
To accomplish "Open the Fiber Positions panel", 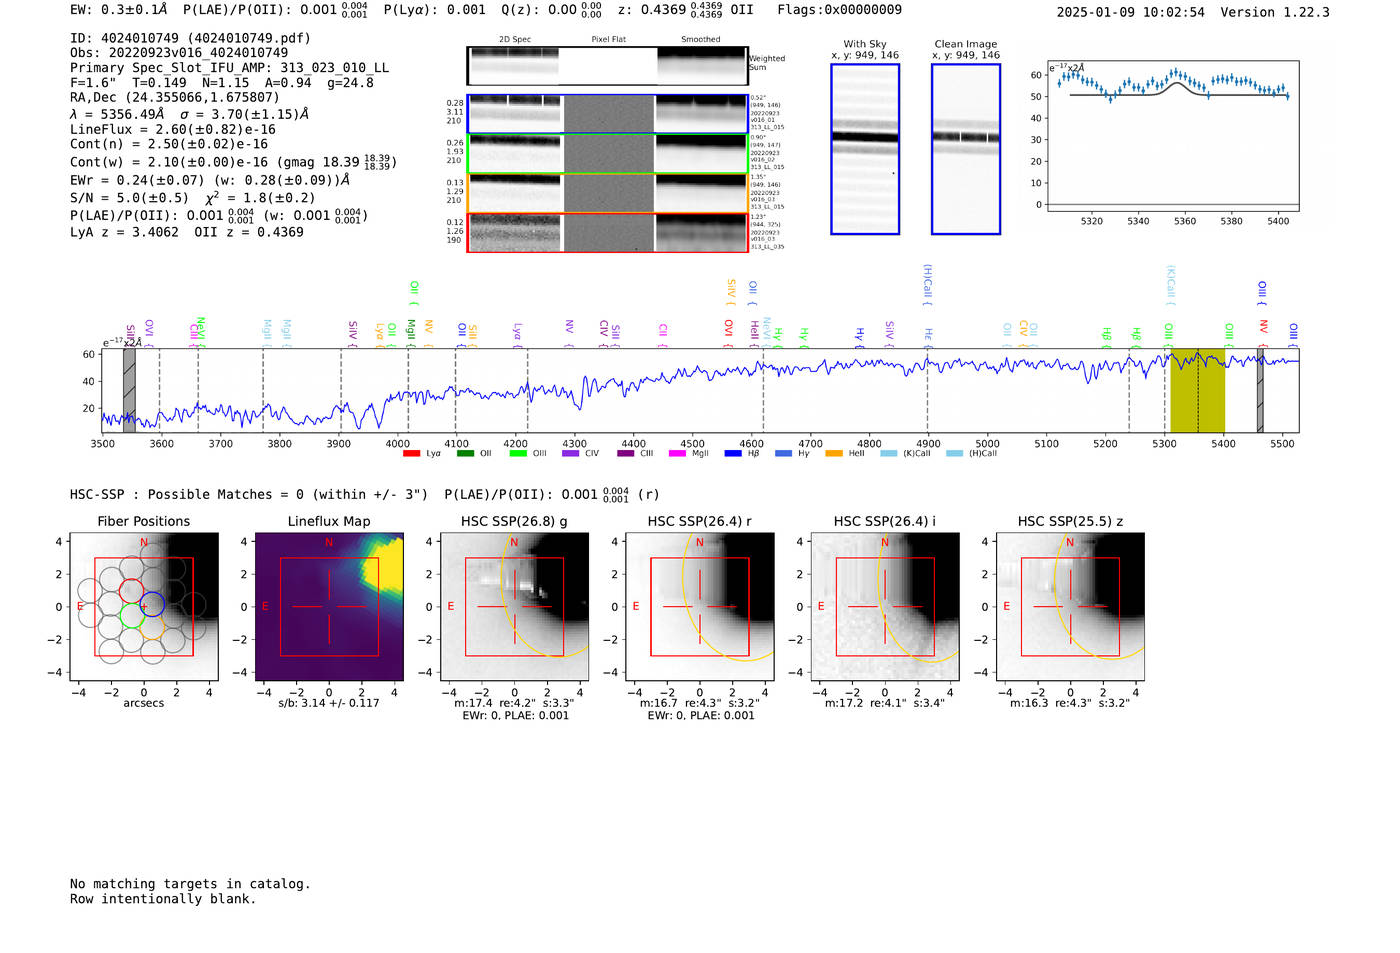I will (x=144, y=607).
